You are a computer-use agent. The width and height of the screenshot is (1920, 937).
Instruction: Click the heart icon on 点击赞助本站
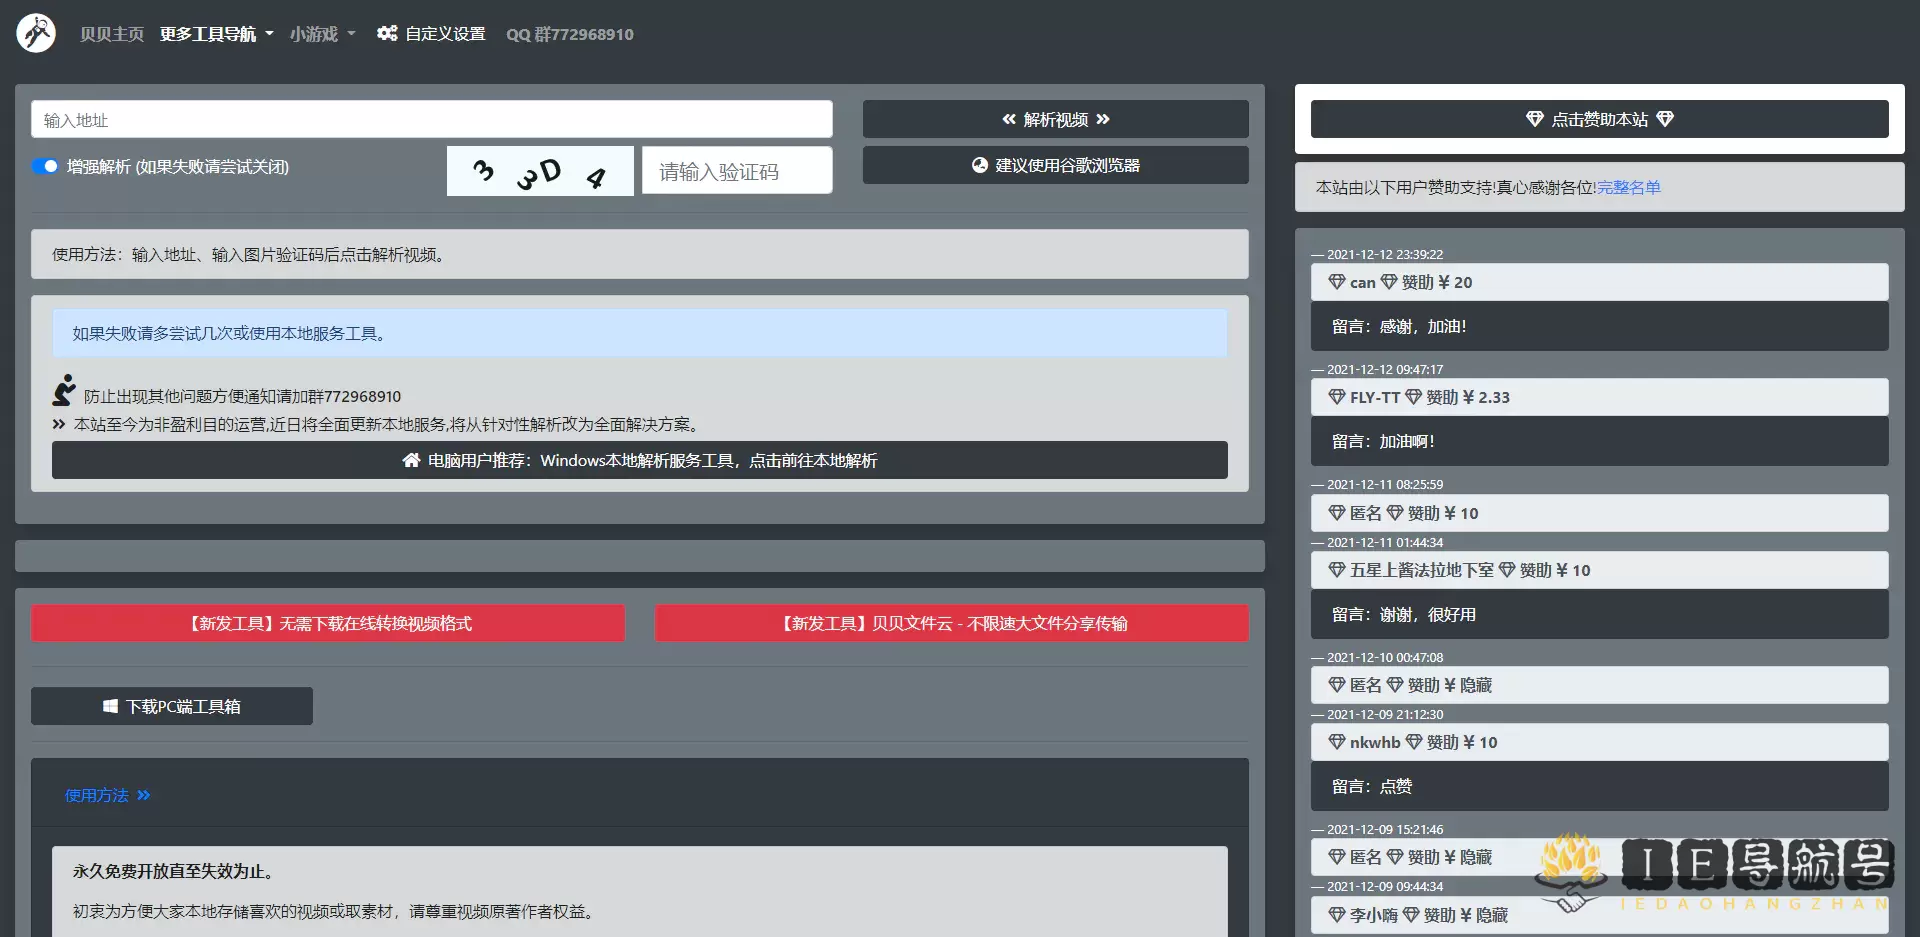[1535, 118]
